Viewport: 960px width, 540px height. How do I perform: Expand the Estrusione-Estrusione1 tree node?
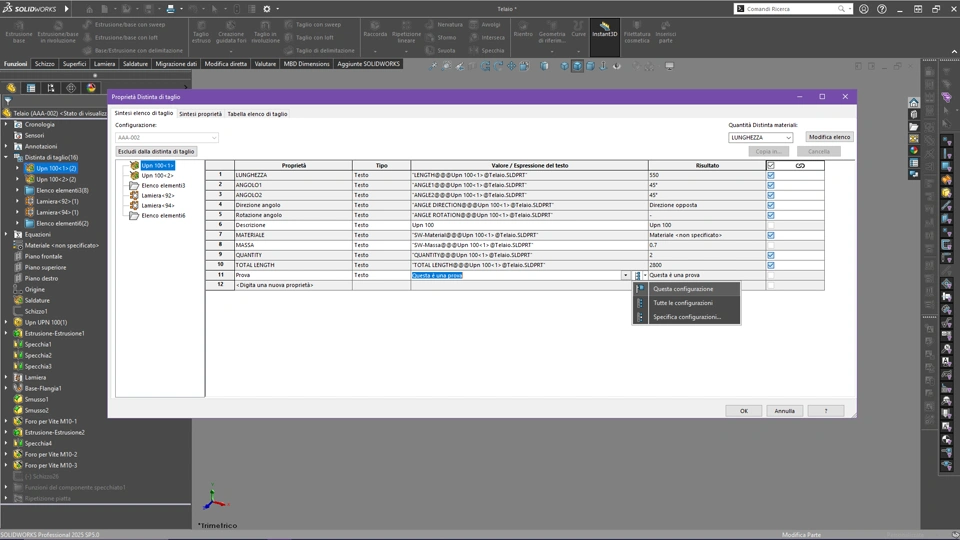pyautogui.click(x=6, y=334)
